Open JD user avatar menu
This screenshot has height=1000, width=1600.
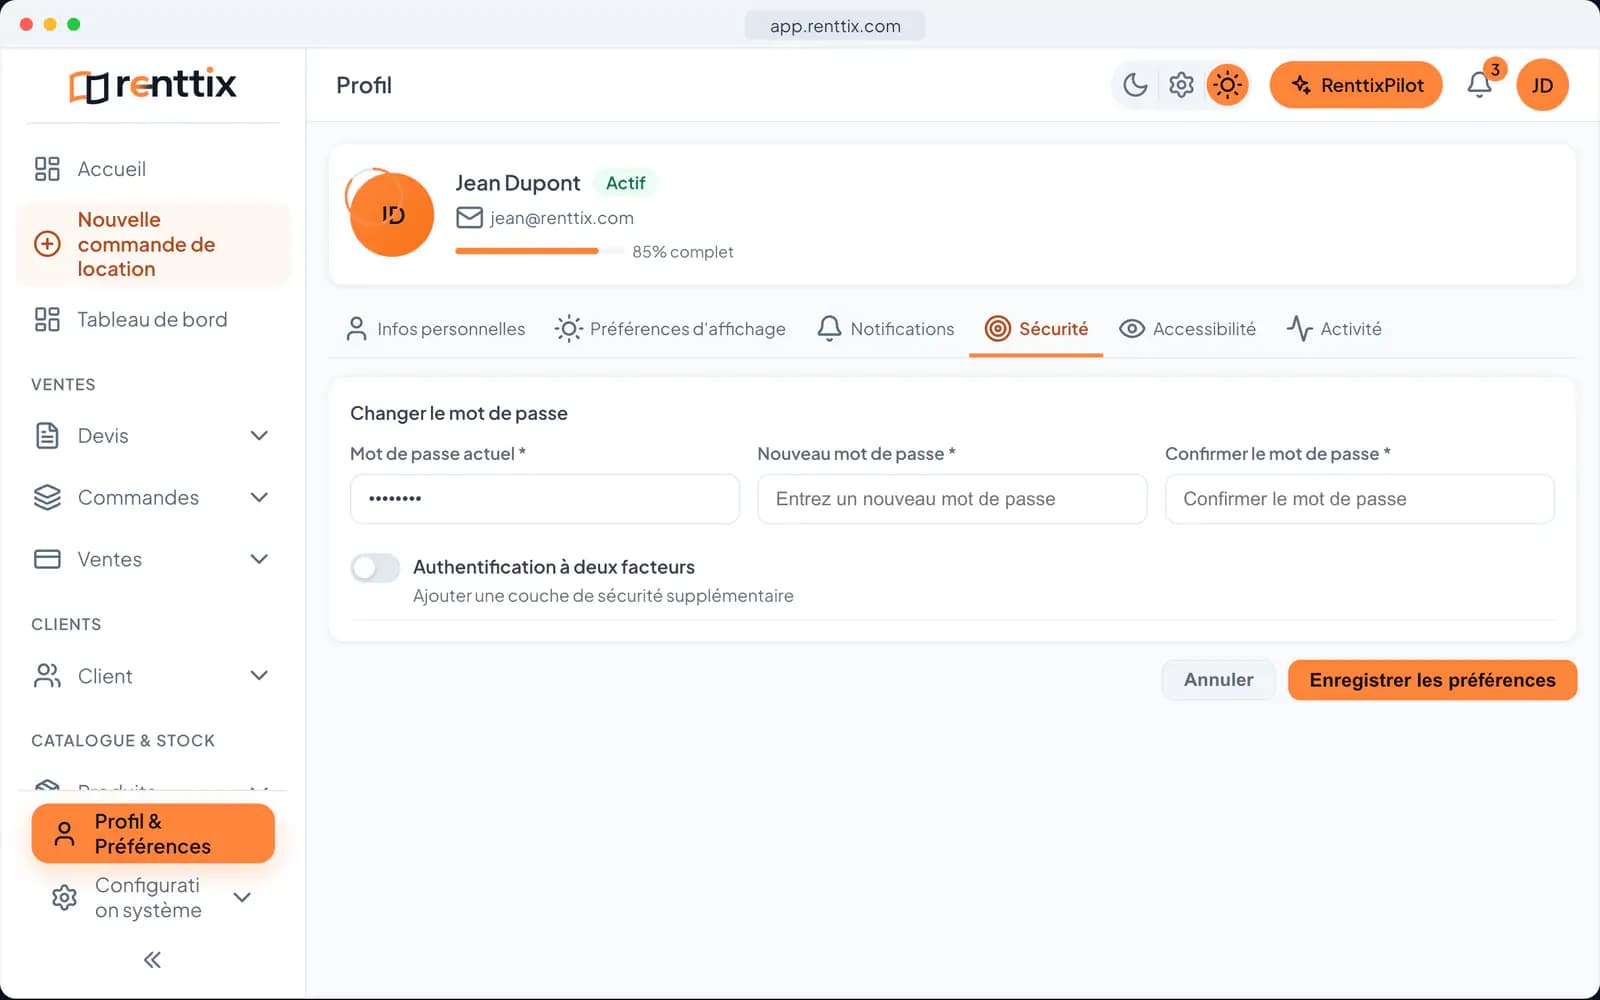point(1542,85)
